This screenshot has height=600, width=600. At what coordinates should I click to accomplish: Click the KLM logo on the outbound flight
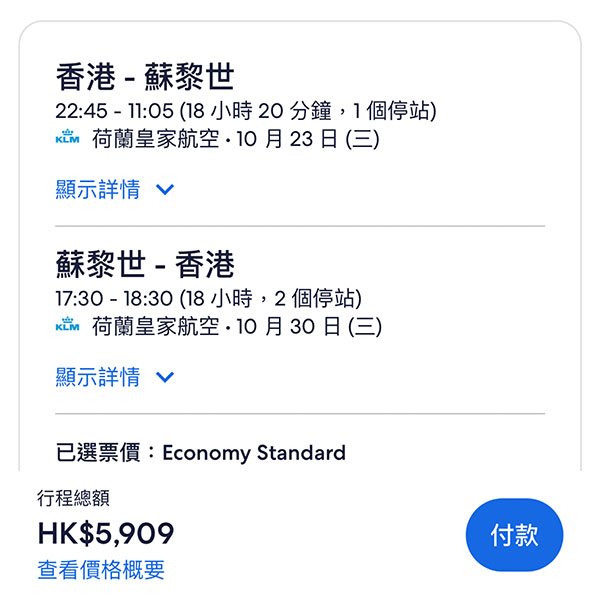click(x=67, y=138)
